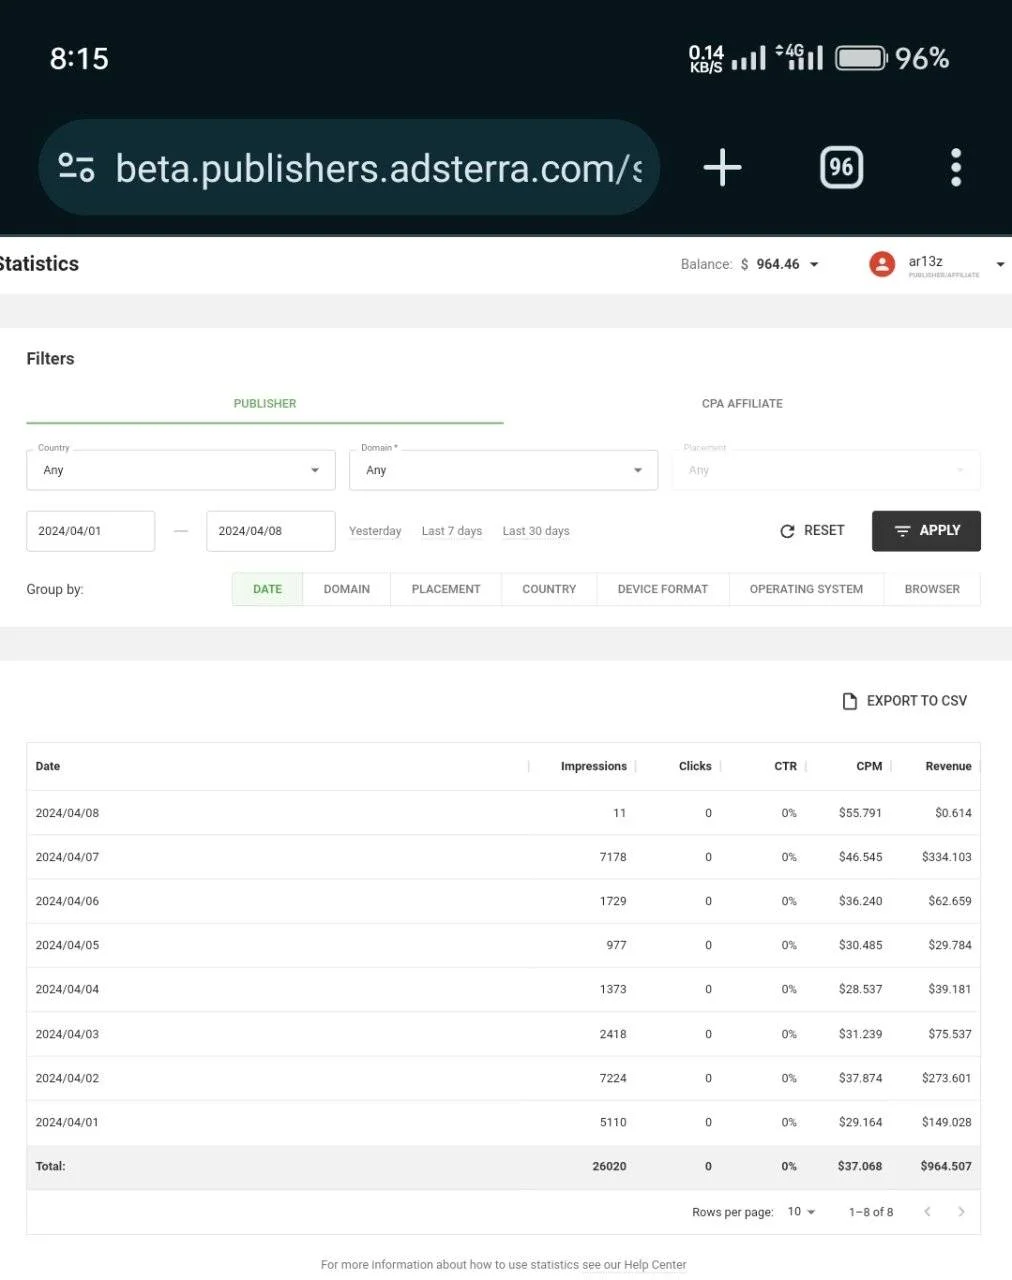Sort by the Clicks column header
Viewport: 1012px width, 1280px height.
click(x=695, y=766)
